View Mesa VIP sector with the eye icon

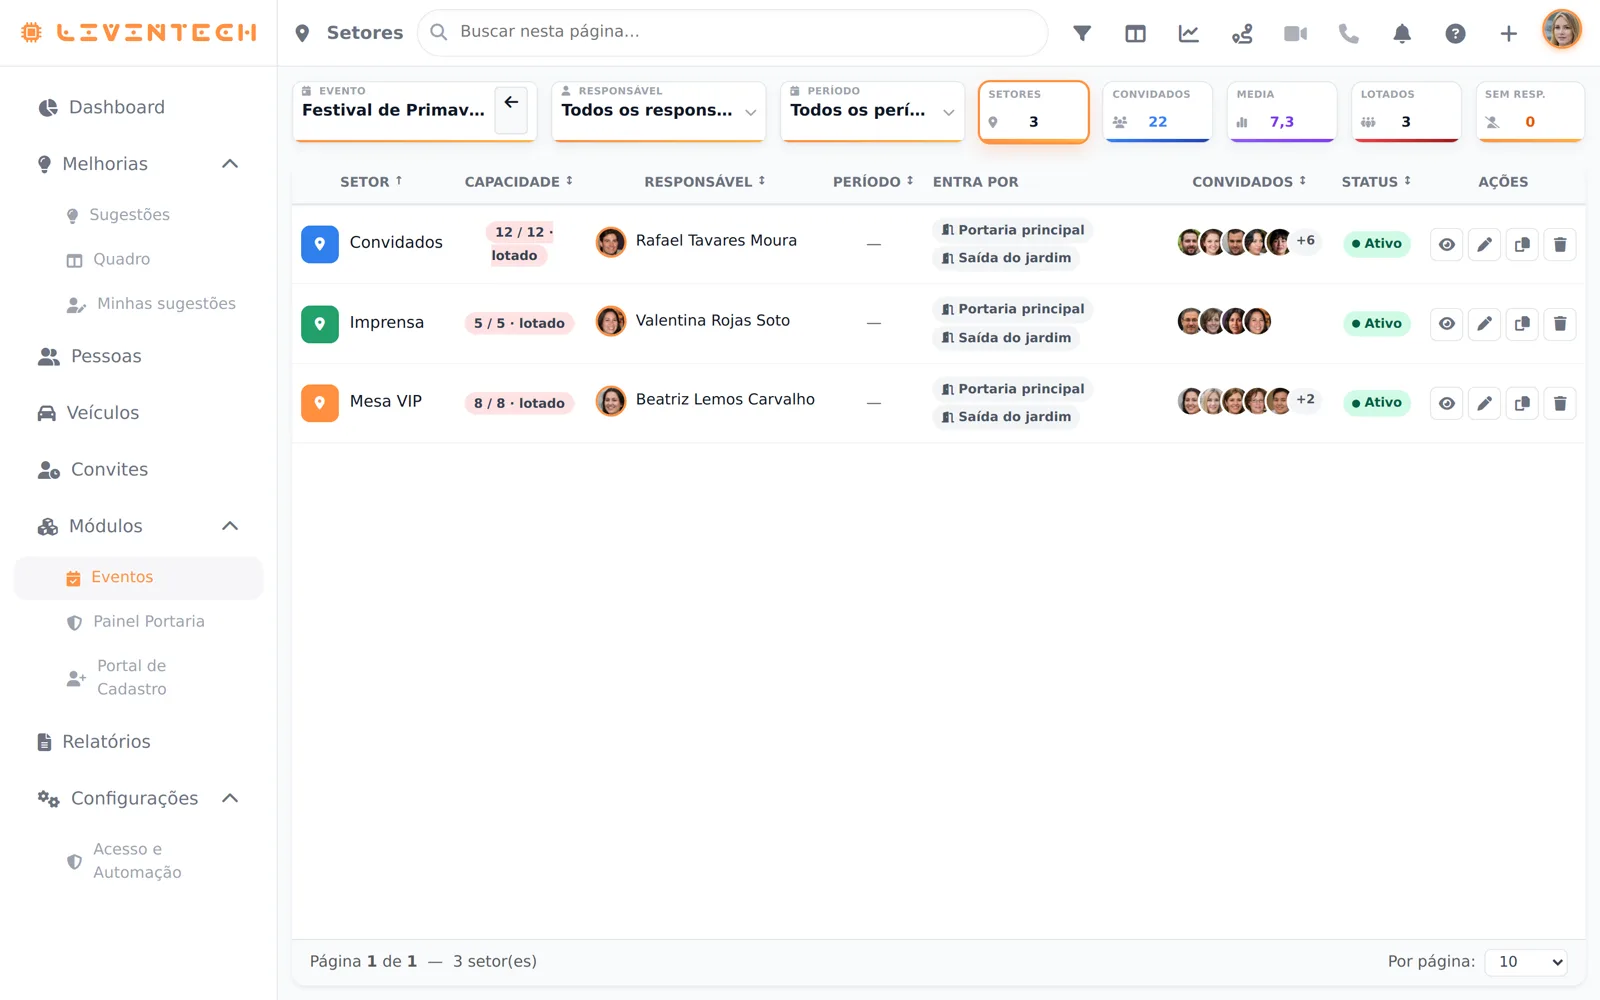pos(1447,403)
